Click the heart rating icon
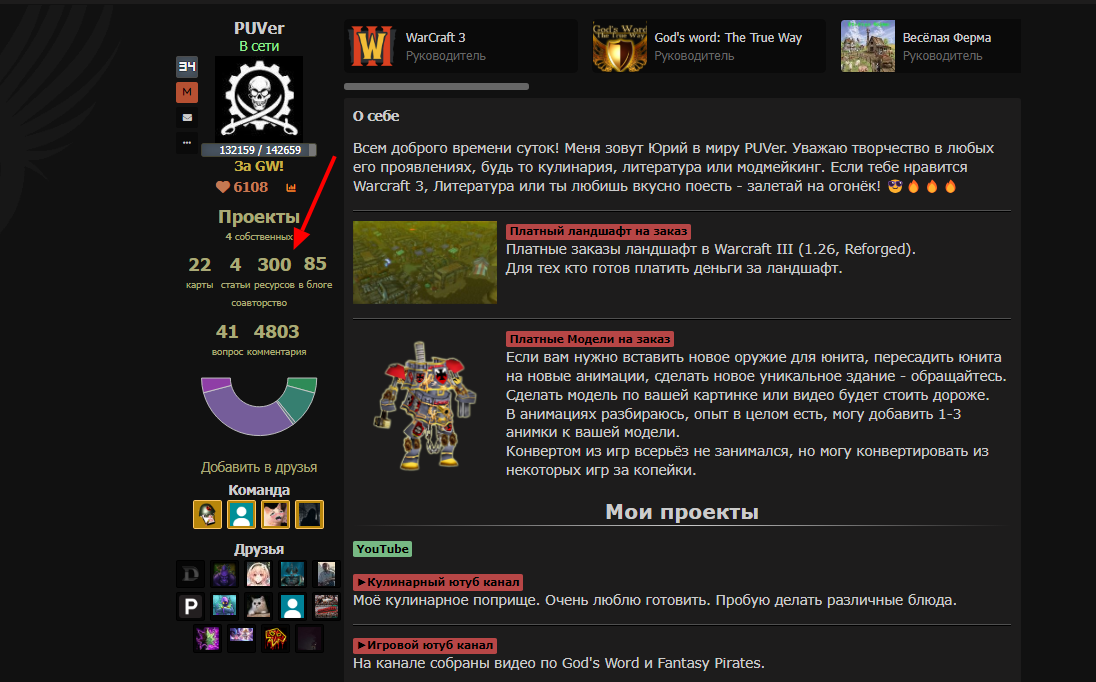The height and width of the screenshot is (682, 1096). coord(222,187)
